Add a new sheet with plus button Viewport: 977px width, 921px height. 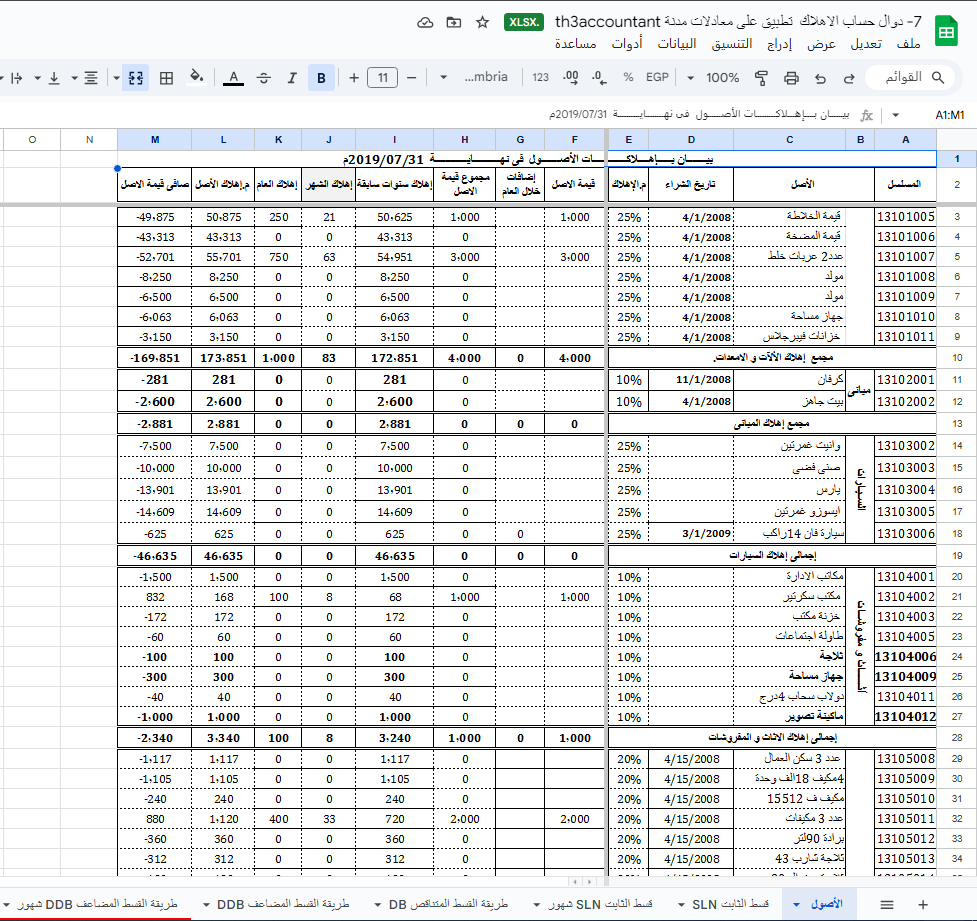tap(923, 904)
